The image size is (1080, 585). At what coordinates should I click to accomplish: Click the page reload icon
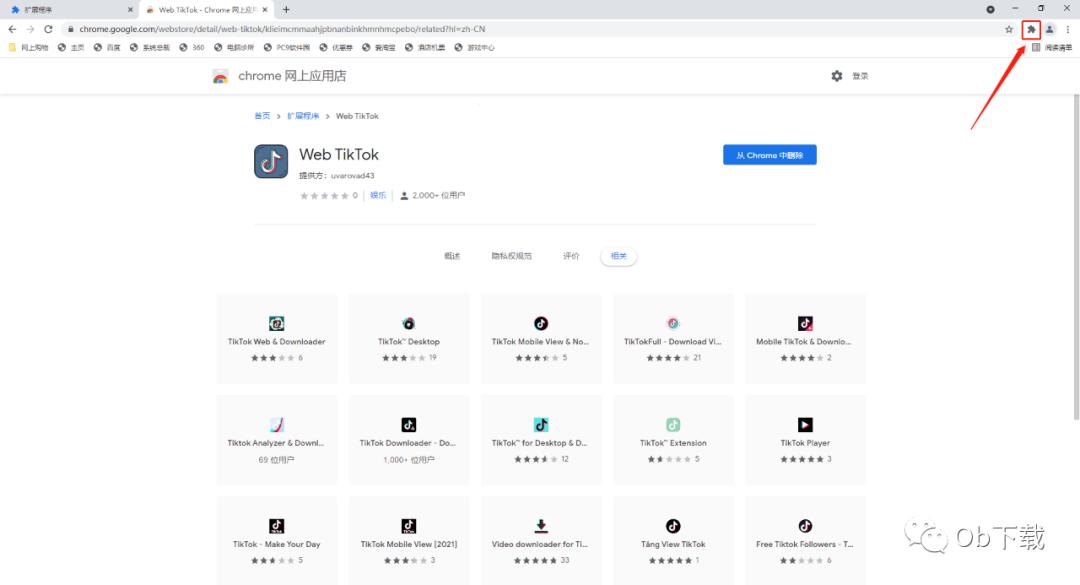click(x=47, y=29)
